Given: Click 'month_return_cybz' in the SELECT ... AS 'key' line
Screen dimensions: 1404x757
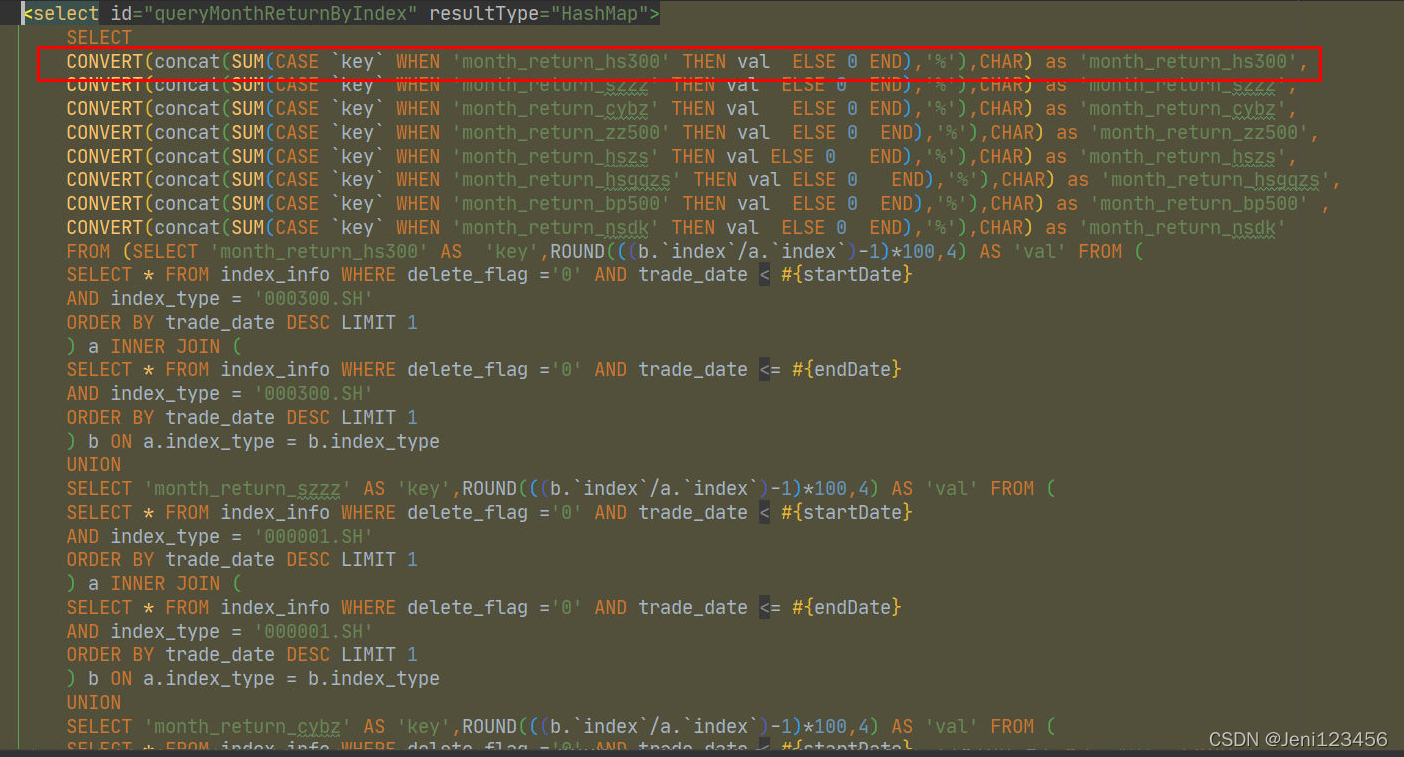Looking at the screenshot, I should click(x=247, y=727).
